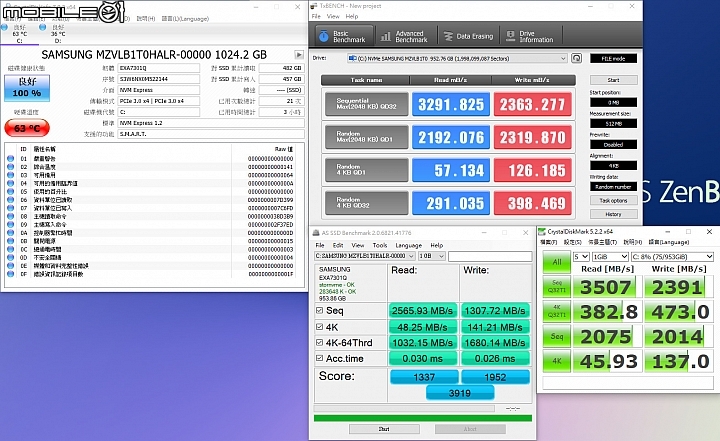
Task: Click the next-disk arrow beside SAMSUNG MZVLB1T0HALR
Action: coord(299,55)
